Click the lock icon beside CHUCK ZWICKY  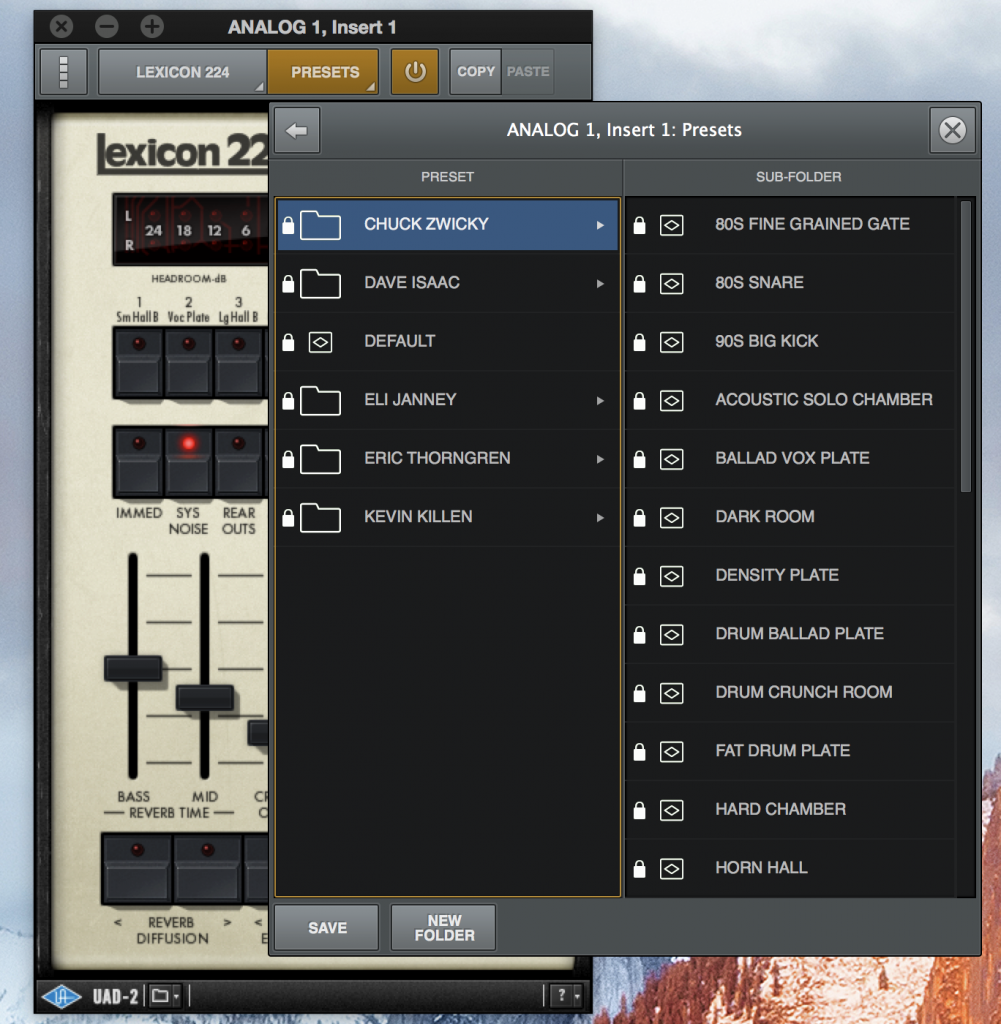(289, 225)
